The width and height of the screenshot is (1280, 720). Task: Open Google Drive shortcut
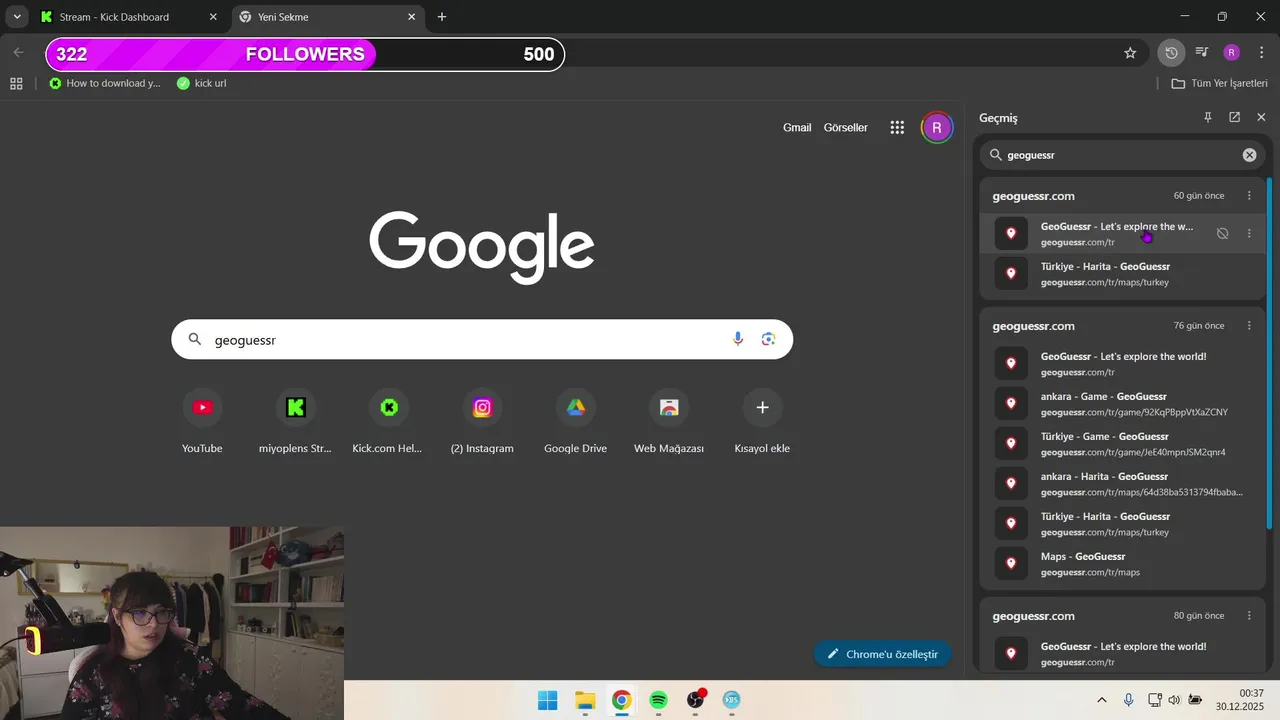(x=575, y=420)
